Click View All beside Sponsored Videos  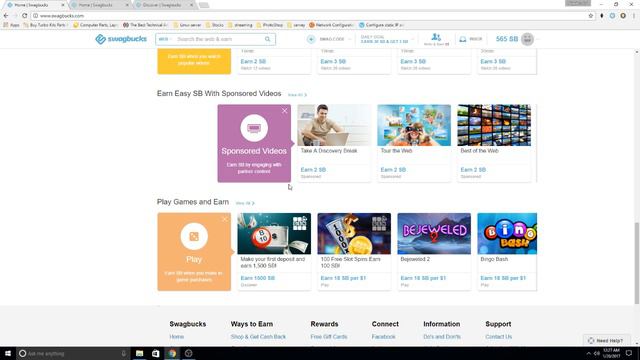coord(297,95)
